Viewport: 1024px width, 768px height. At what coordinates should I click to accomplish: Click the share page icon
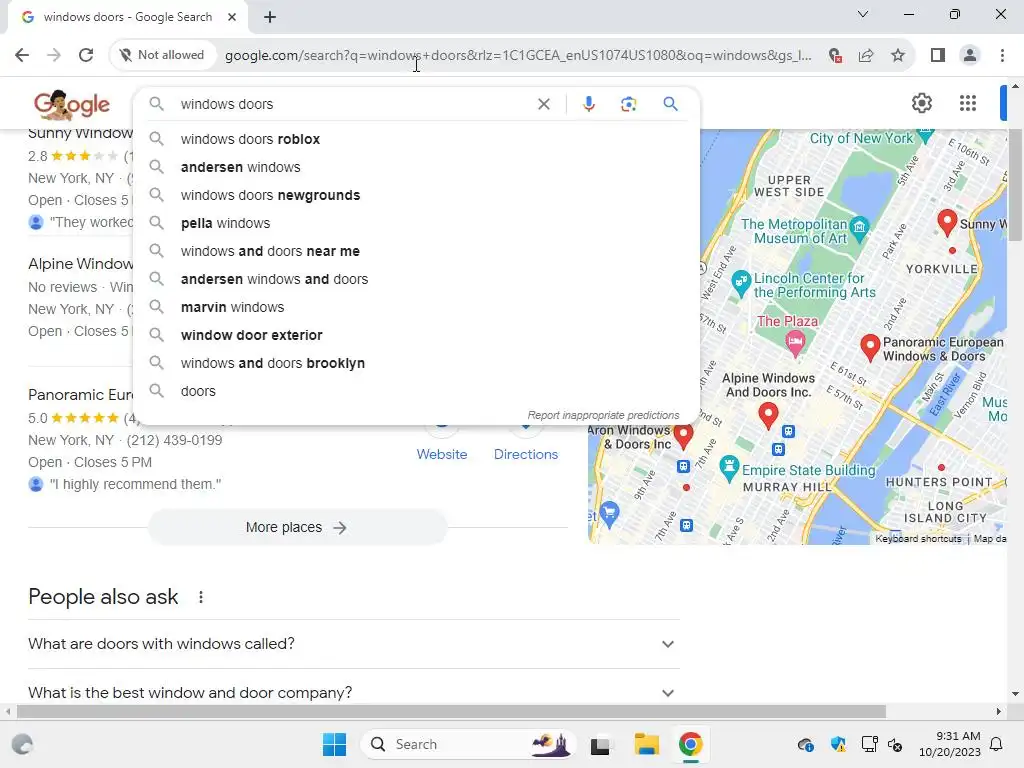[x=867, y=56]
